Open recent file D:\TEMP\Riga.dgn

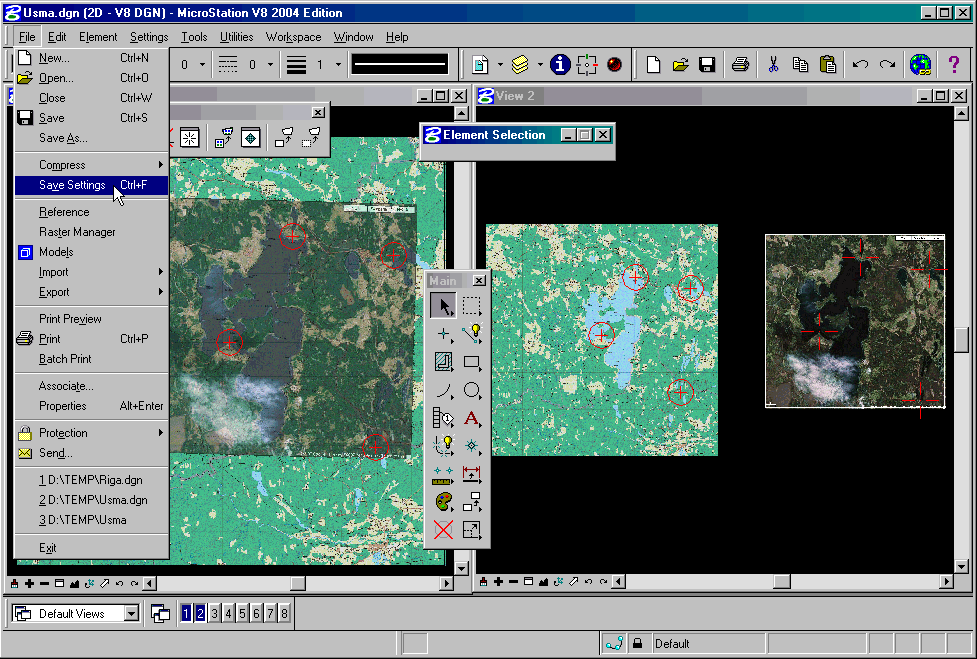click(x=91, y=480)
